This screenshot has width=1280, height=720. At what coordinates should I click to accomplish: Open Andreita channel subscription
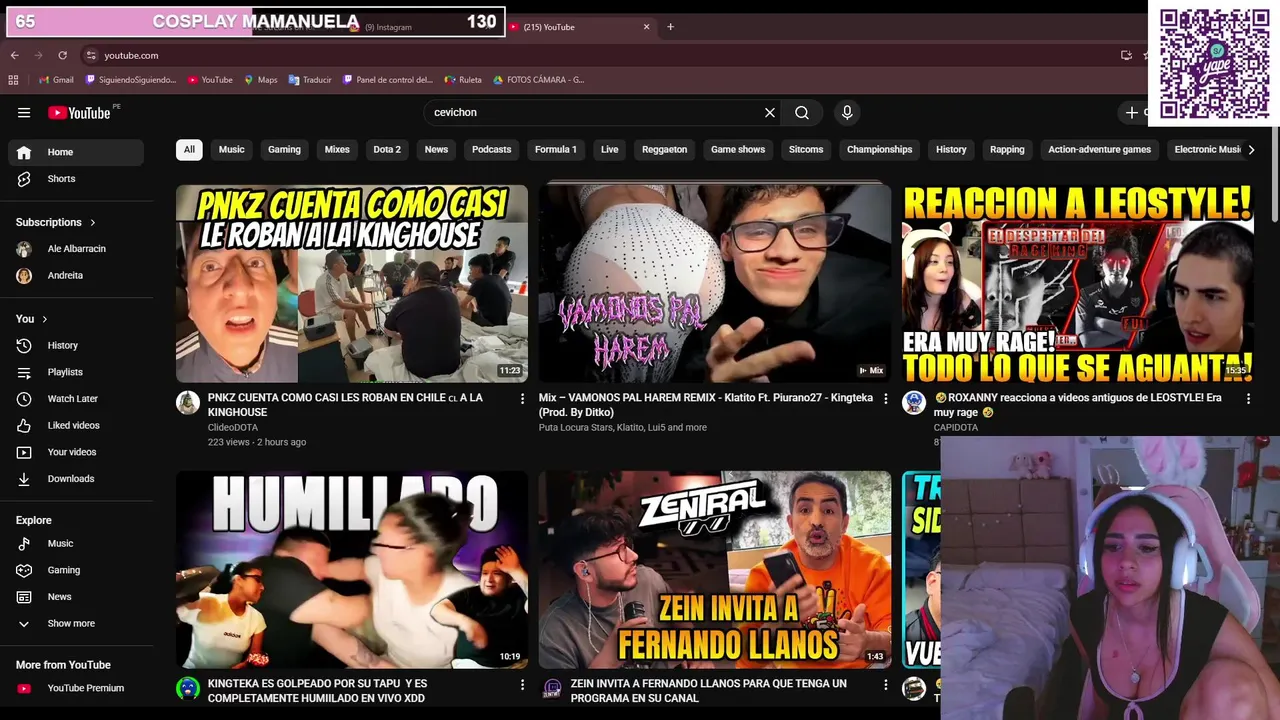(x=76, y=275)
